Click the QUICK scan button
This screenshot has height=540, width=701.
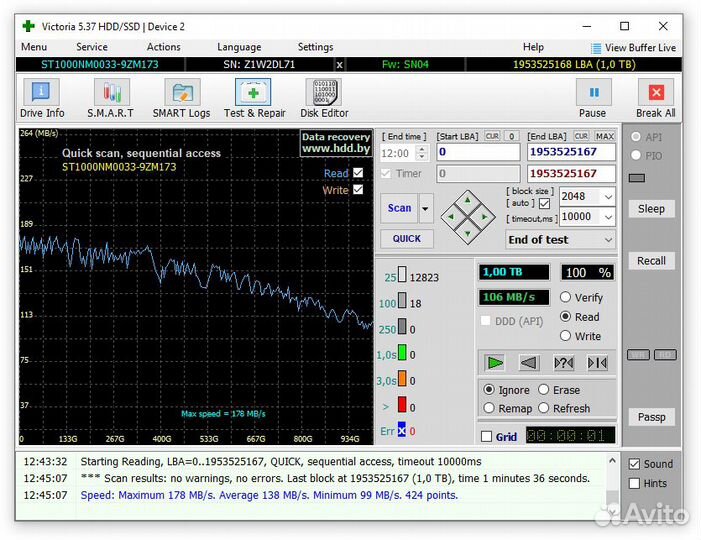click(406, 239)
